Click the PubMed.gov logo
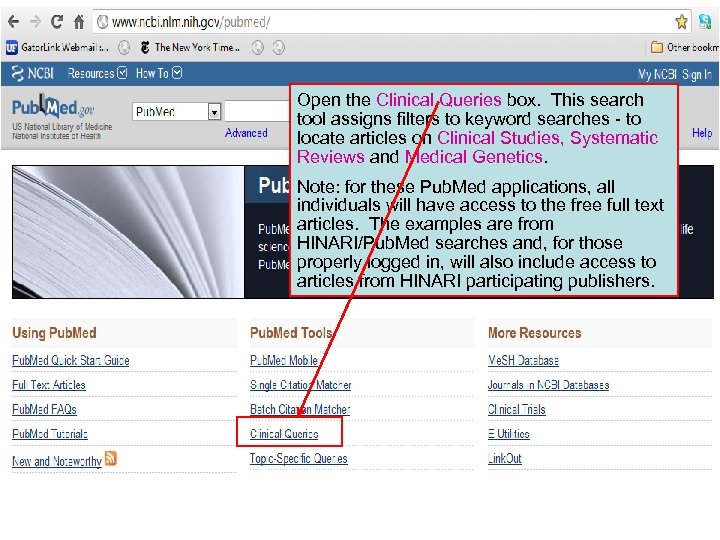 [x=53, y=107]
